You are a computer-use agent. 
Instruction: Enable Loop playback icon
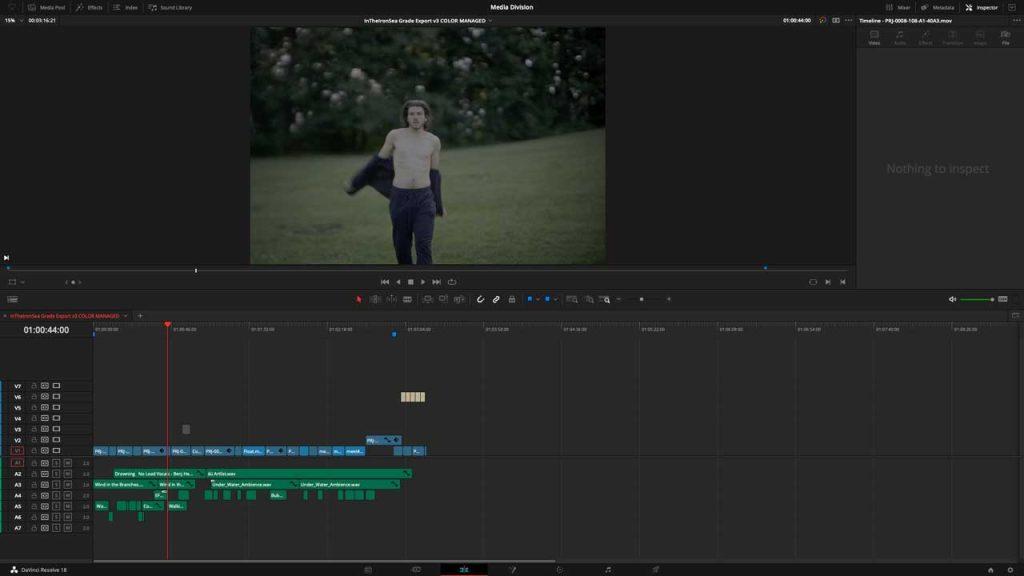(452, 282)
